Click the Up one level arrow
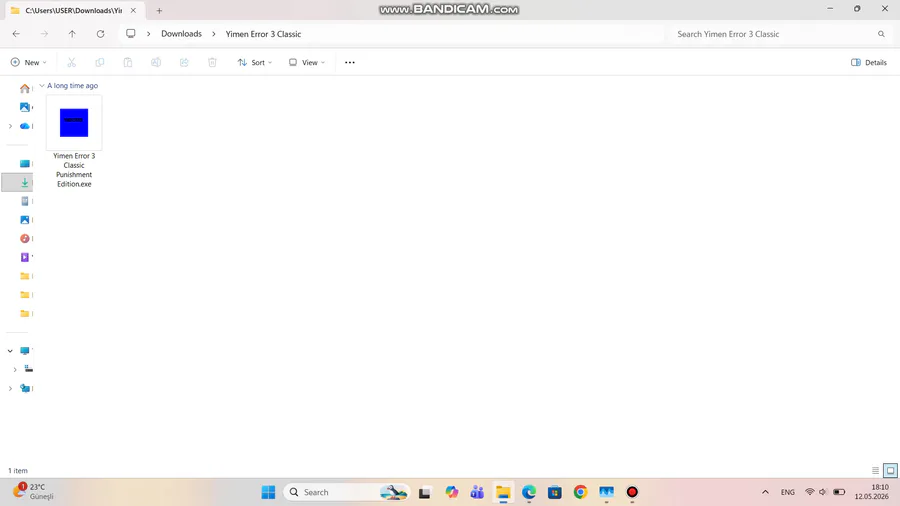Screen dimensions: 900x506 (72, 34)
